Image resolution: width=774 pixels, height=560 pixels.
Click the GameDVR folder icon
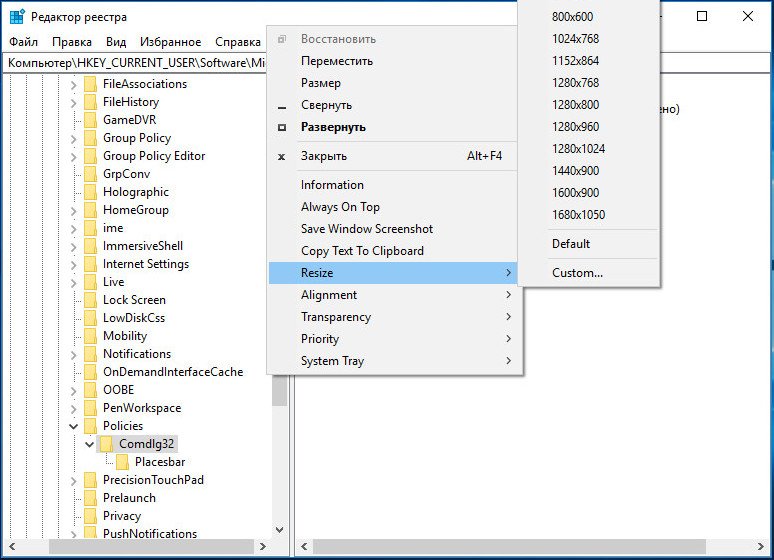click(x=91, y=120)
